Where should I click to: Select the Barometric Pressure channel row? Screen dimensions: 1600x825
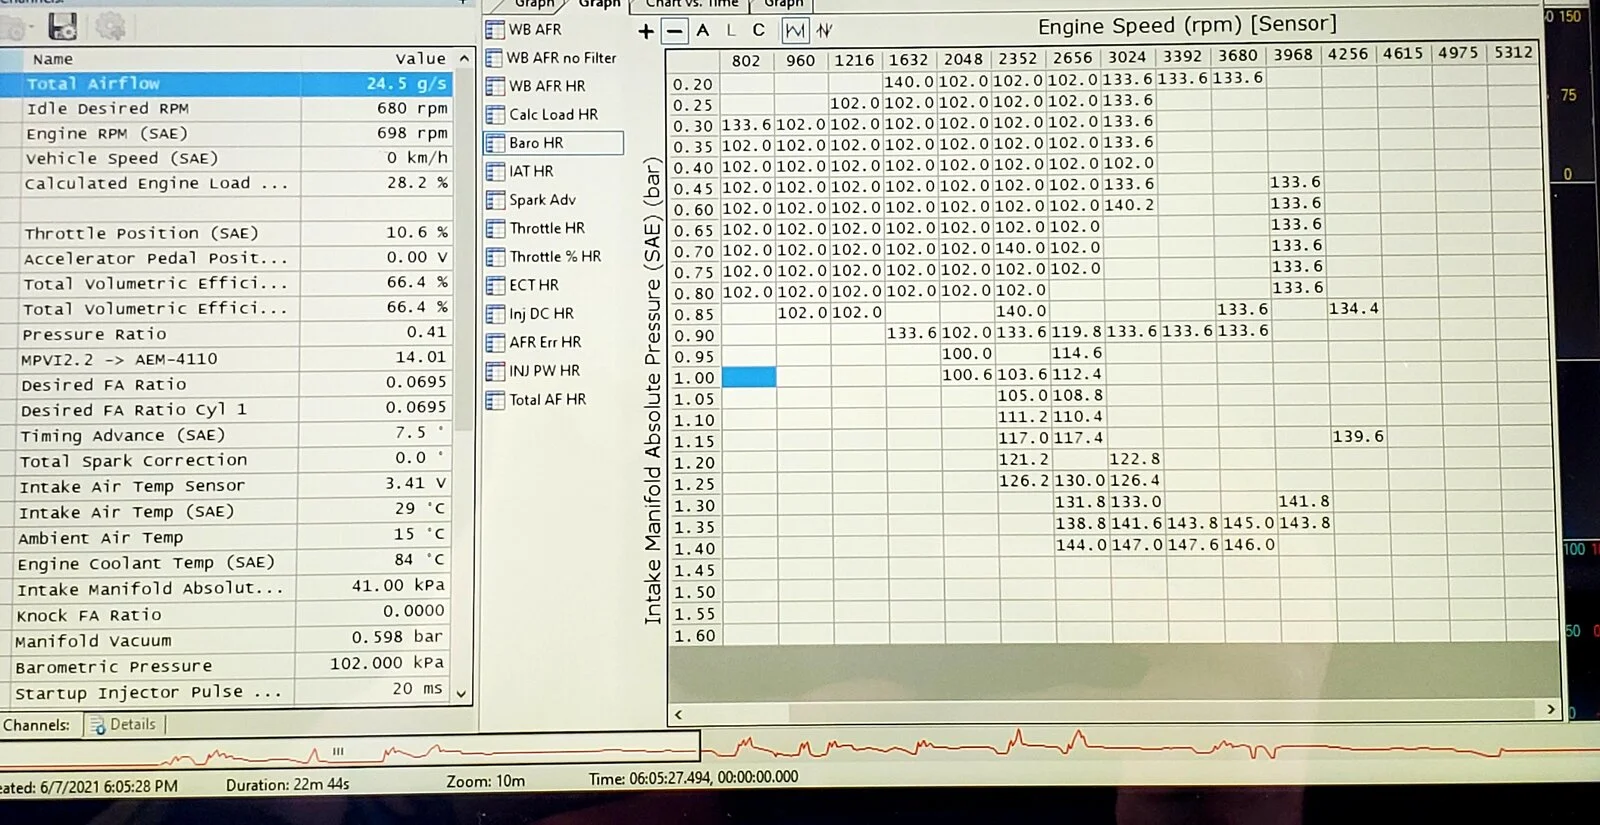(225, 666)
